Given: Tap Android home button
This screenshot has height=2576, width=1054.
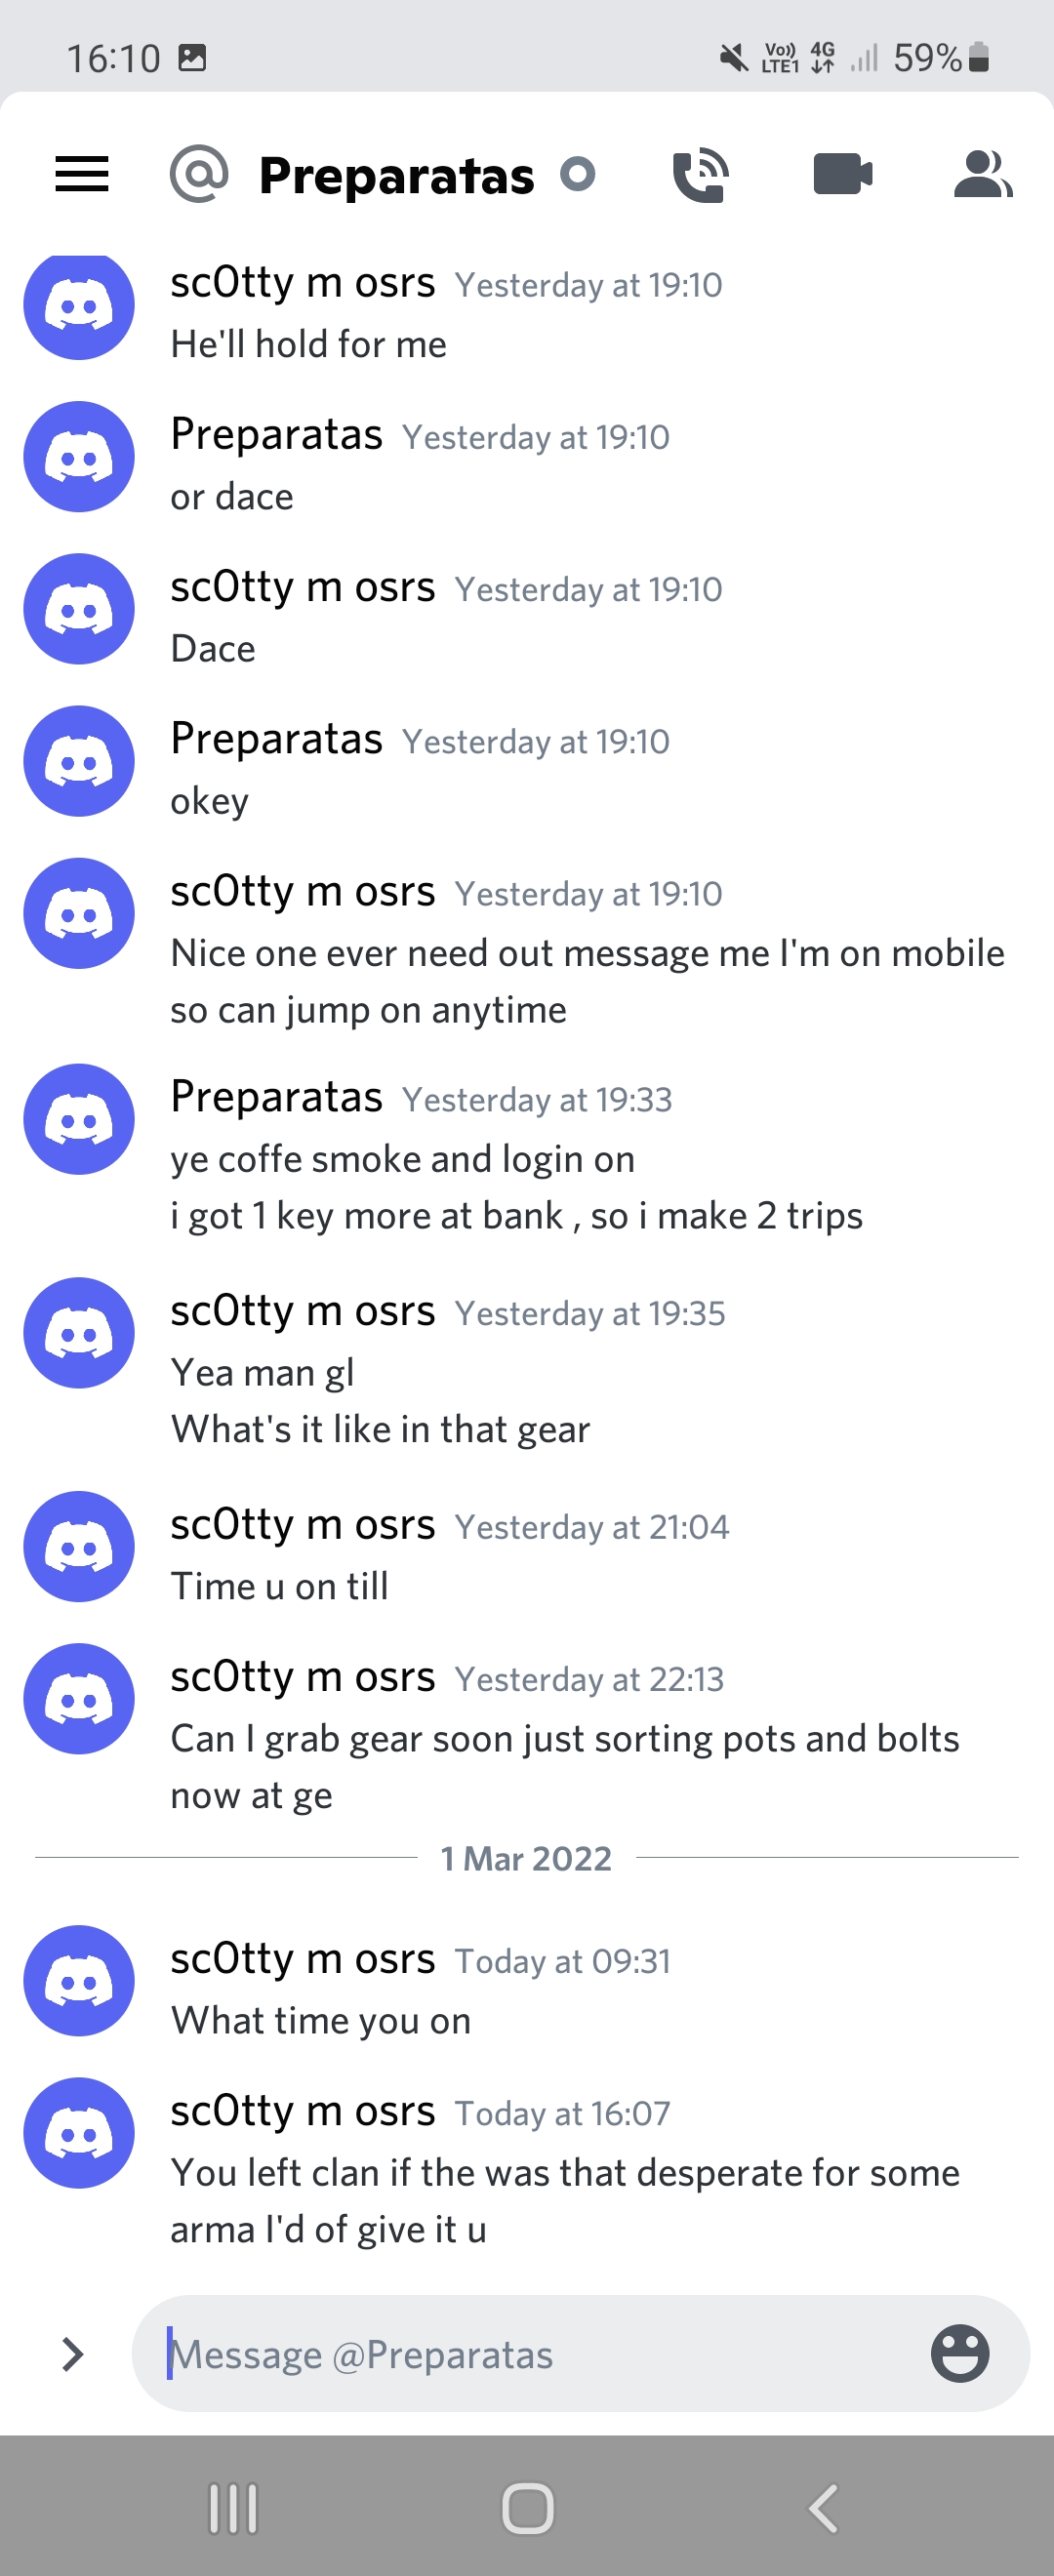Looking at the screenshot, I should click(527, 2508).
